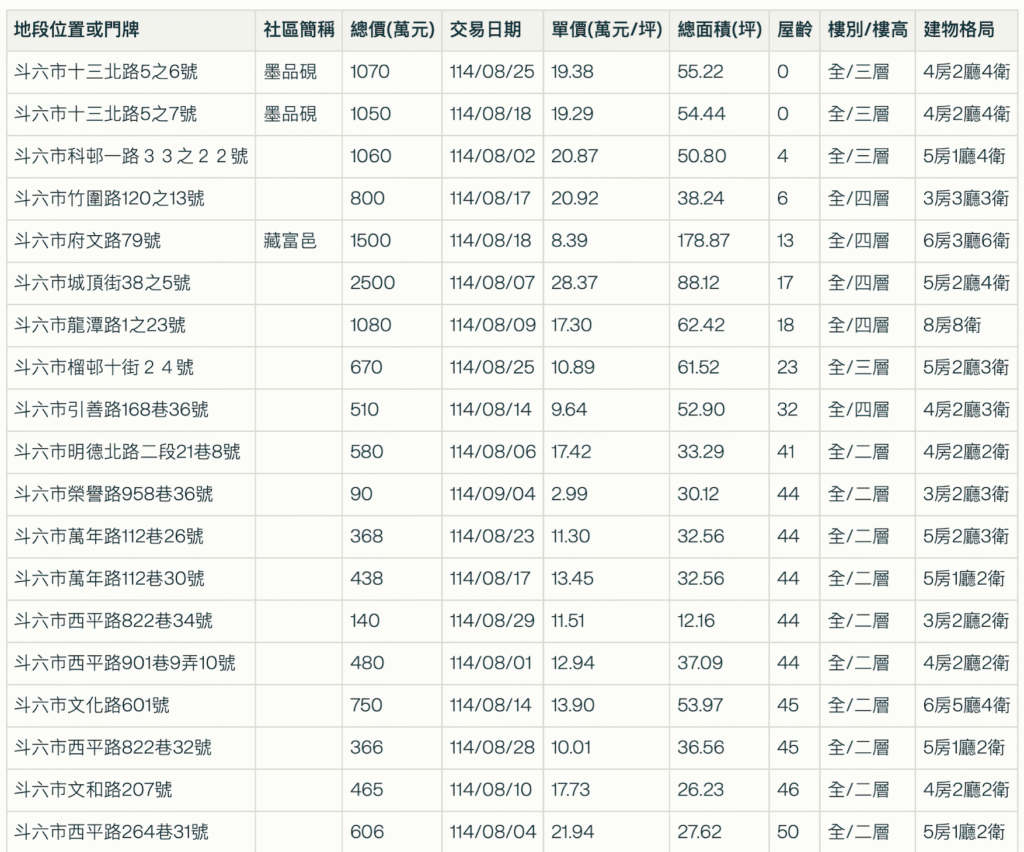Click unit price 8.39
Screen dimensions: 1024x852
pyautogui.click(x=569, y=241)
